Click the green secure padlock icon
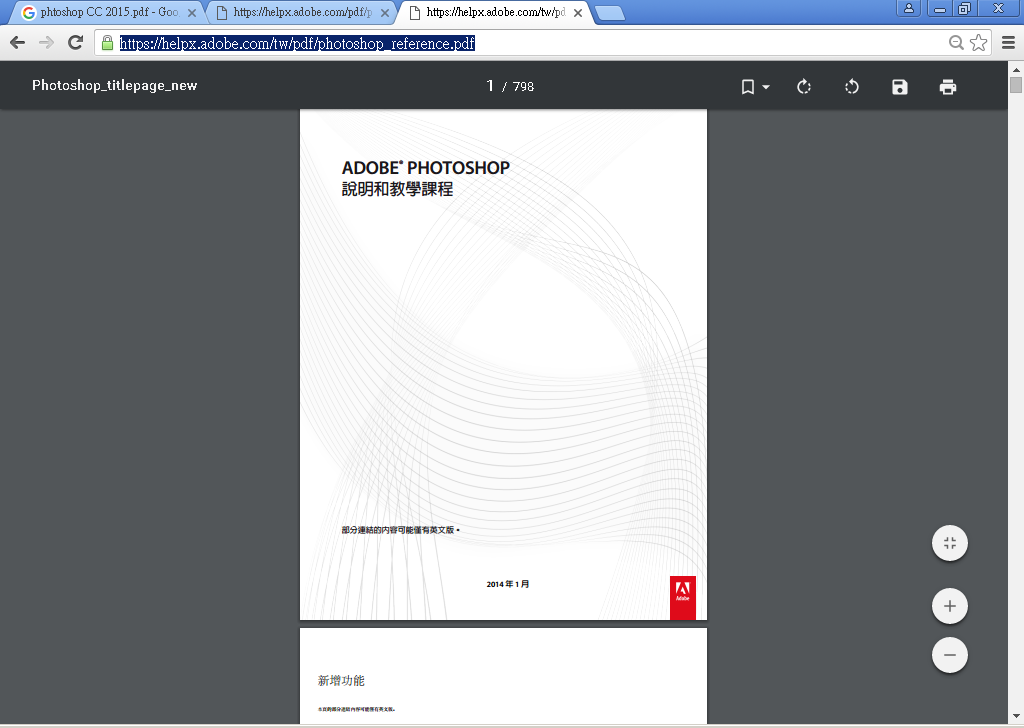The height and width of the screenshot is (728, 1024). pos(108,43)
